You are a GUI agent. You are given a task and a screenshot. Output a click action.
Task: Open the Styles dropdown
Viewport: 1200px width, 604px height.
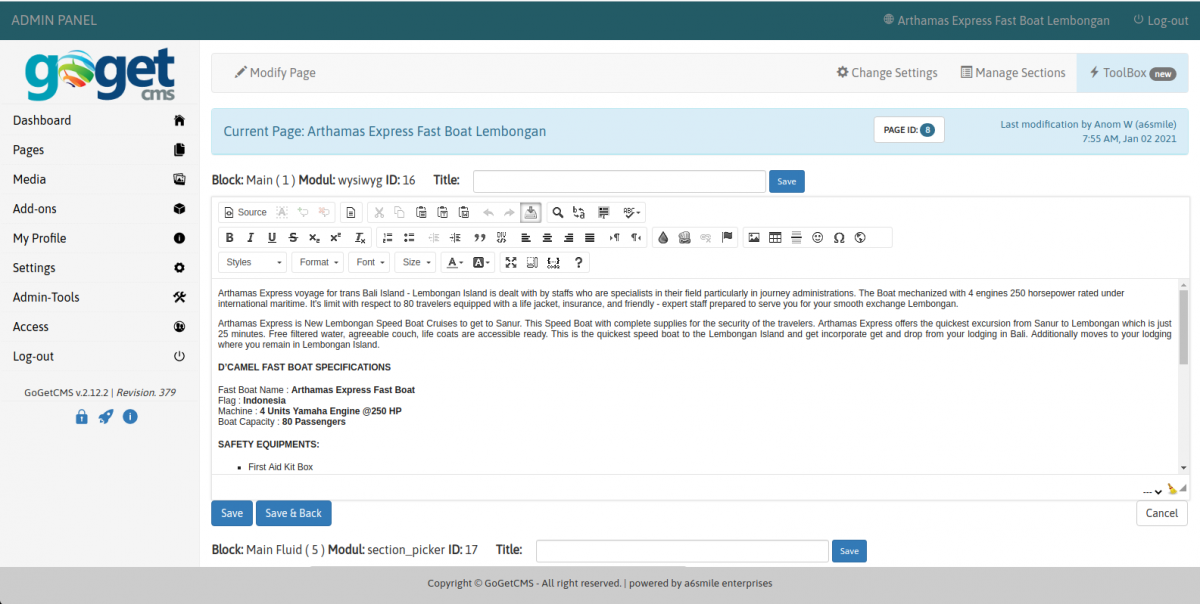(251, 262)
